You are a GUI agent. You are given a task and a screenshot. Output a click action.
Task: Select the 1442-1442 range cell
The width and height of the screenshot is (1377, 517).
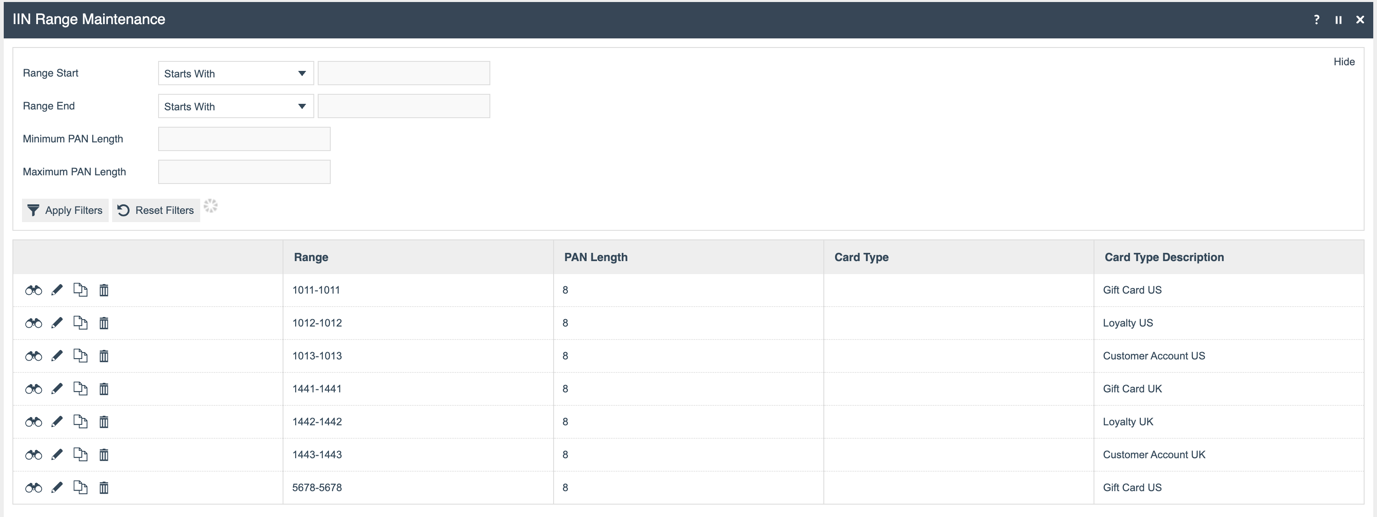[418, 422]
